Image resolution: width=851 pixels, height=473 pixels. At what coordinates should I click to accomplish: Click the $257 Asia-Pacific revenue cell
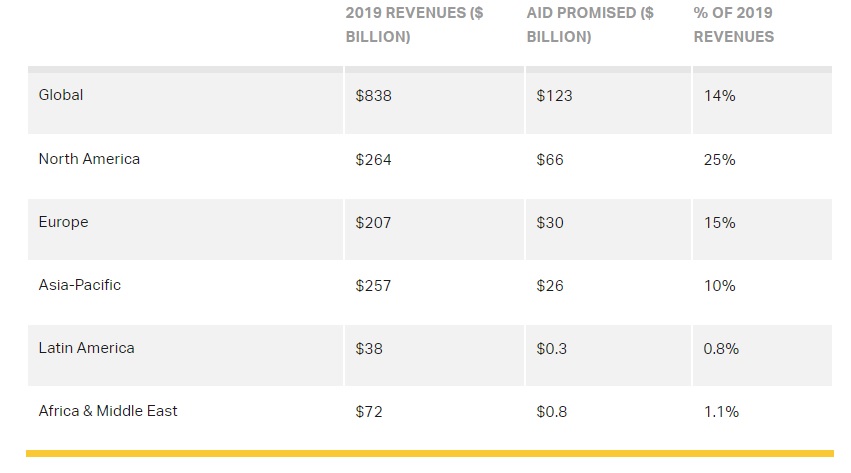[x=371, y=286]
